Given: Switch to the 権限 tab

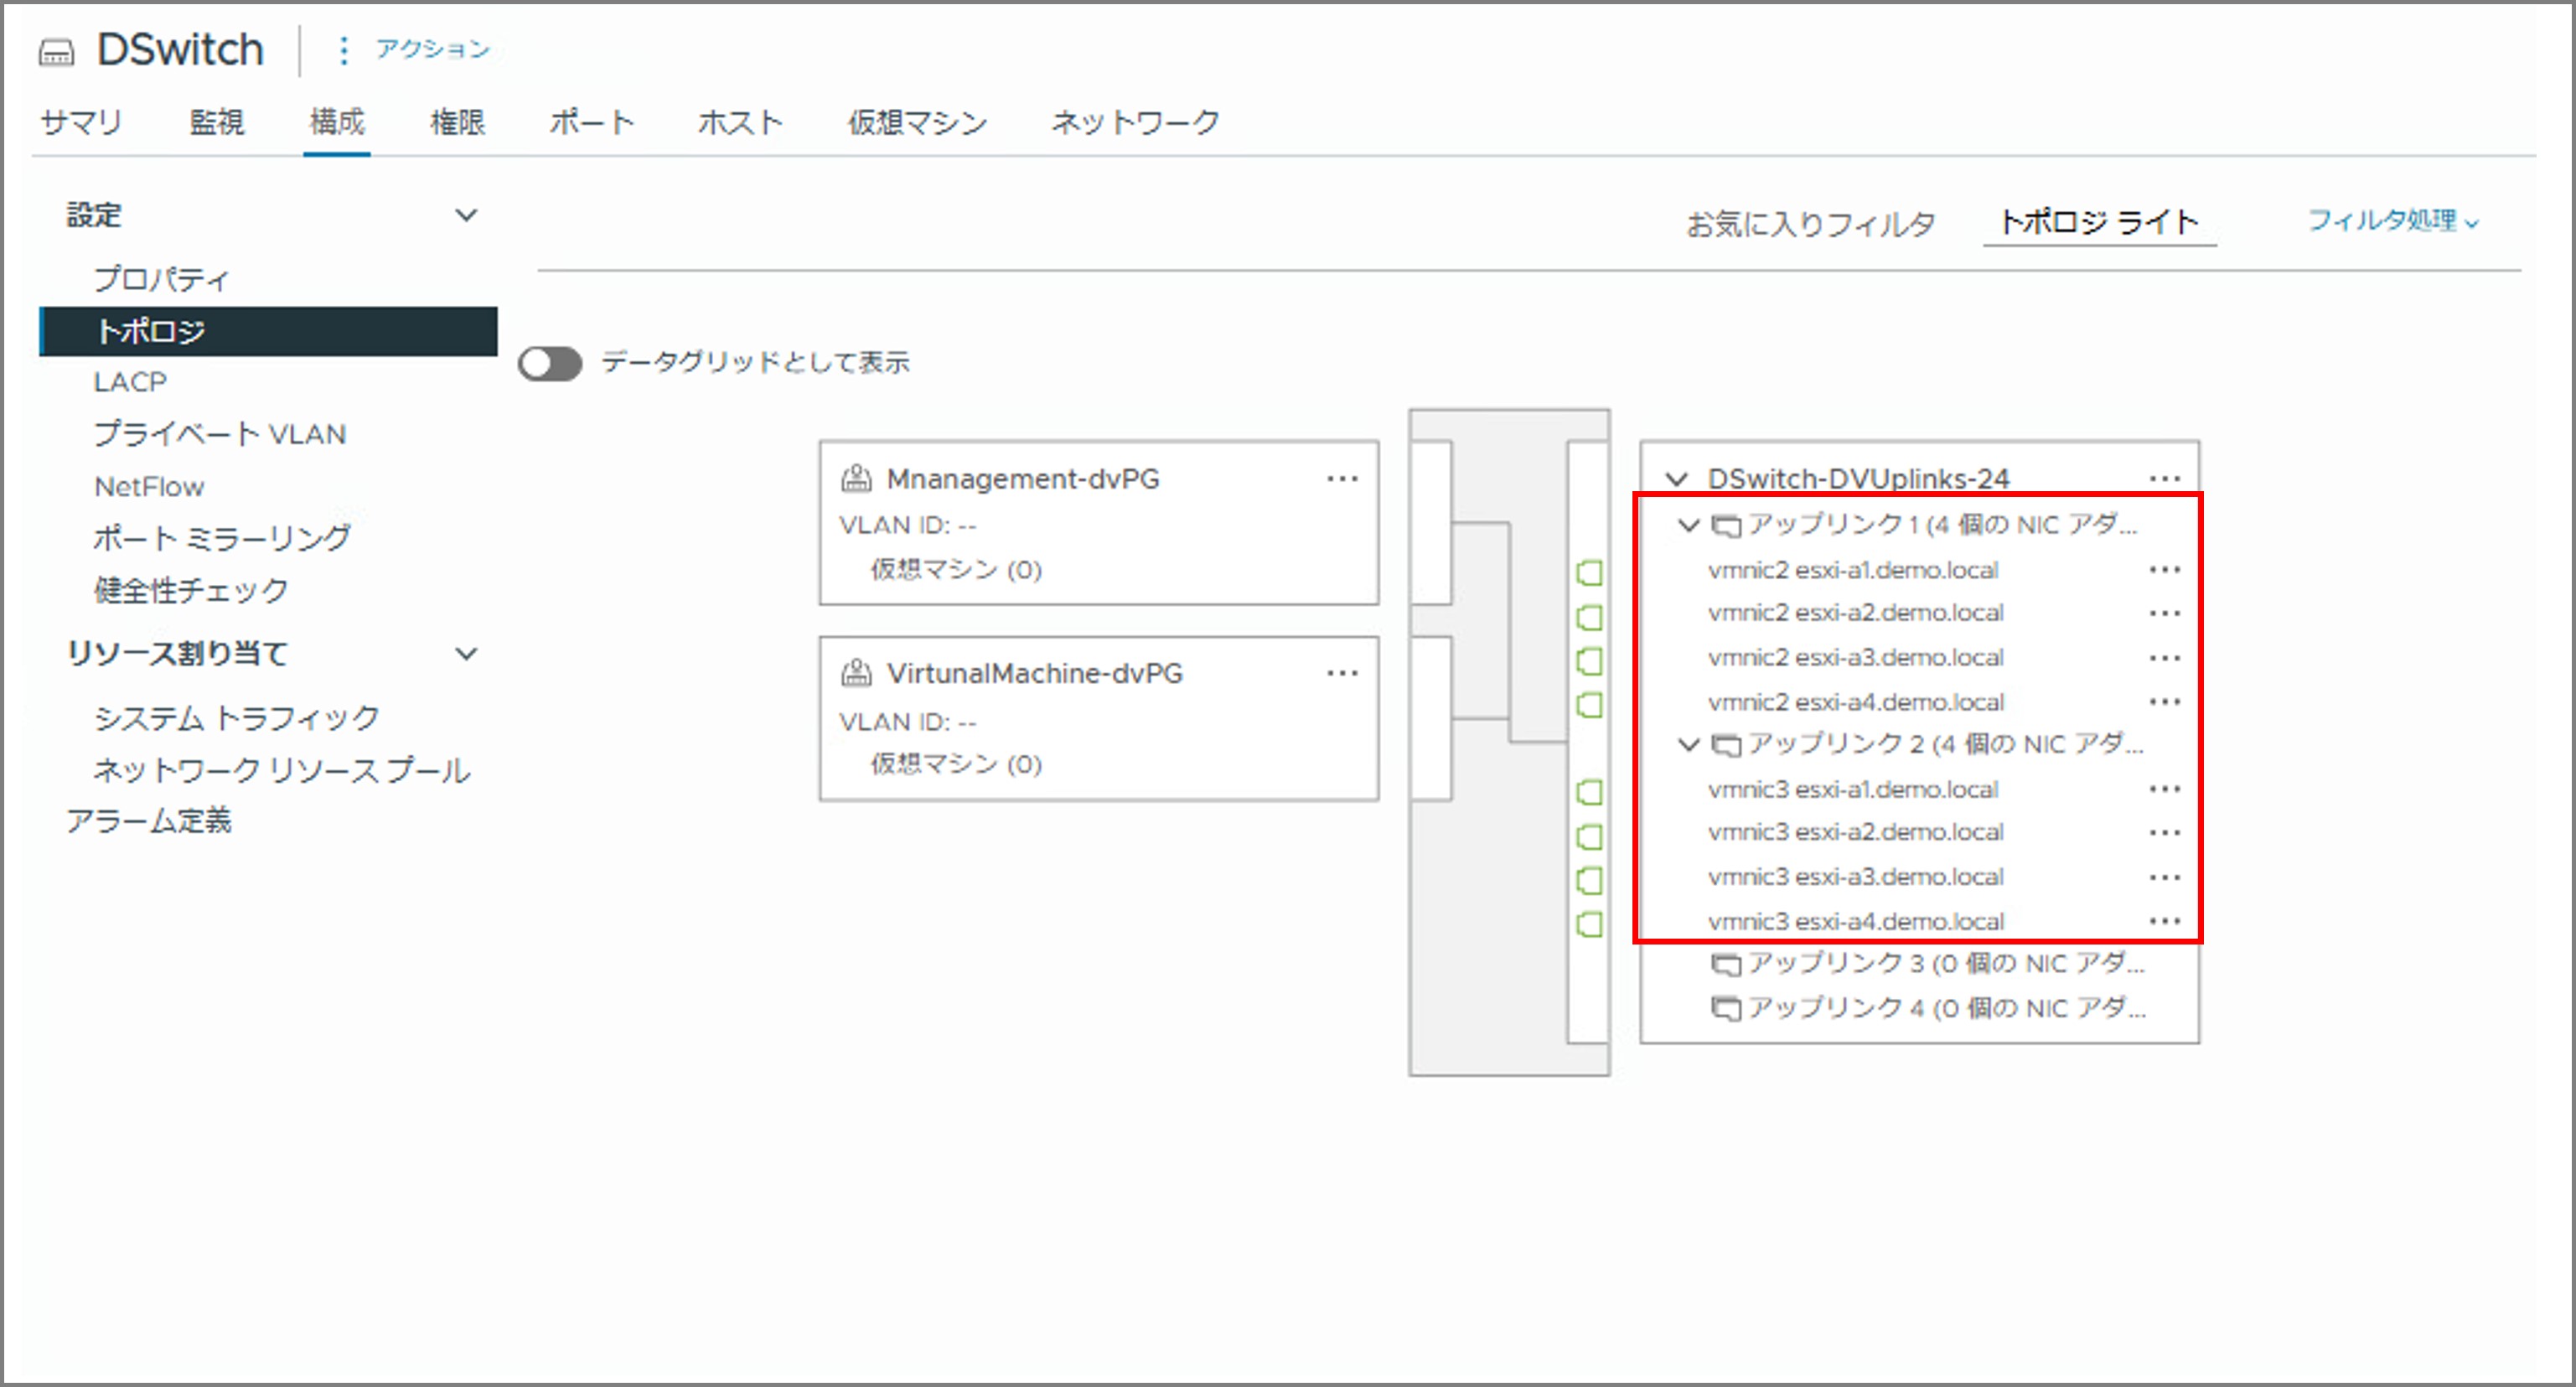Looking at the screenshot, I should tap(457, 122).
